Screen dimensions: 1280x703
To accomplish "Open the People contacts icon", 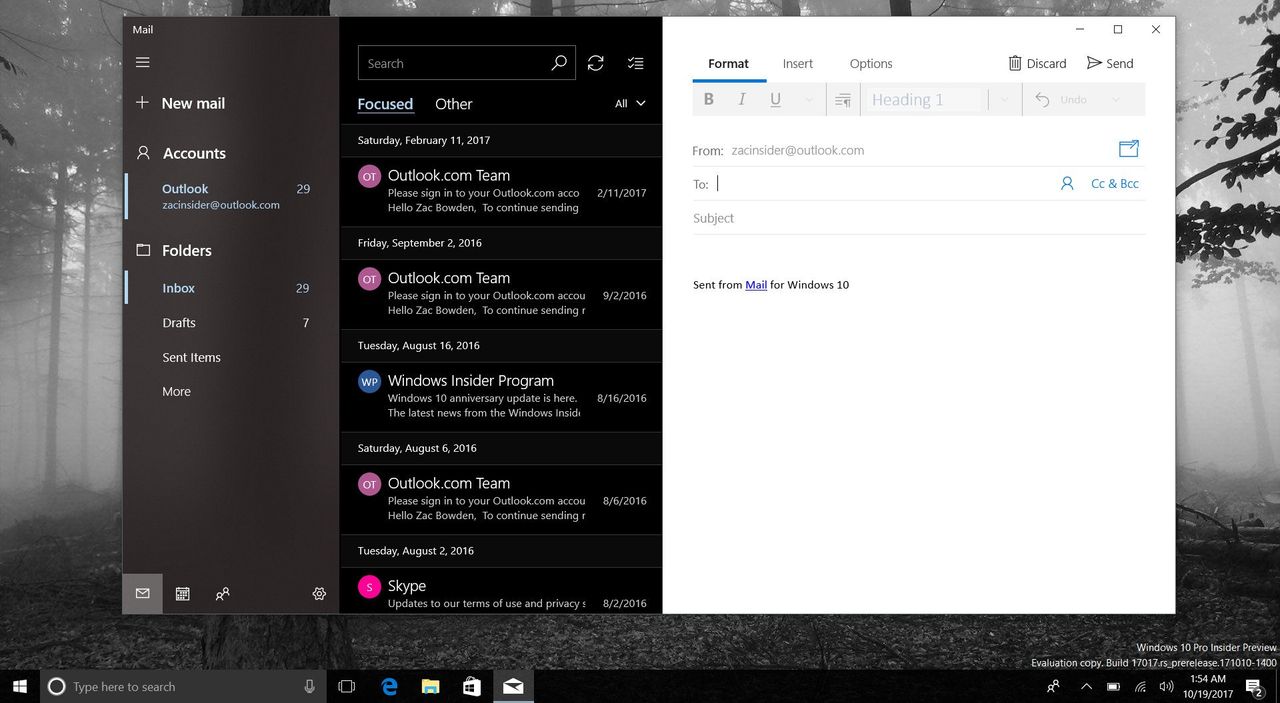I will click(x=222, y=594).
